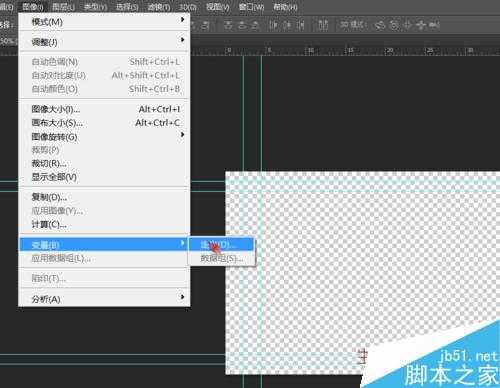
Task: Select the highlighted 变量(B) menu item
Action: point(104,245)
